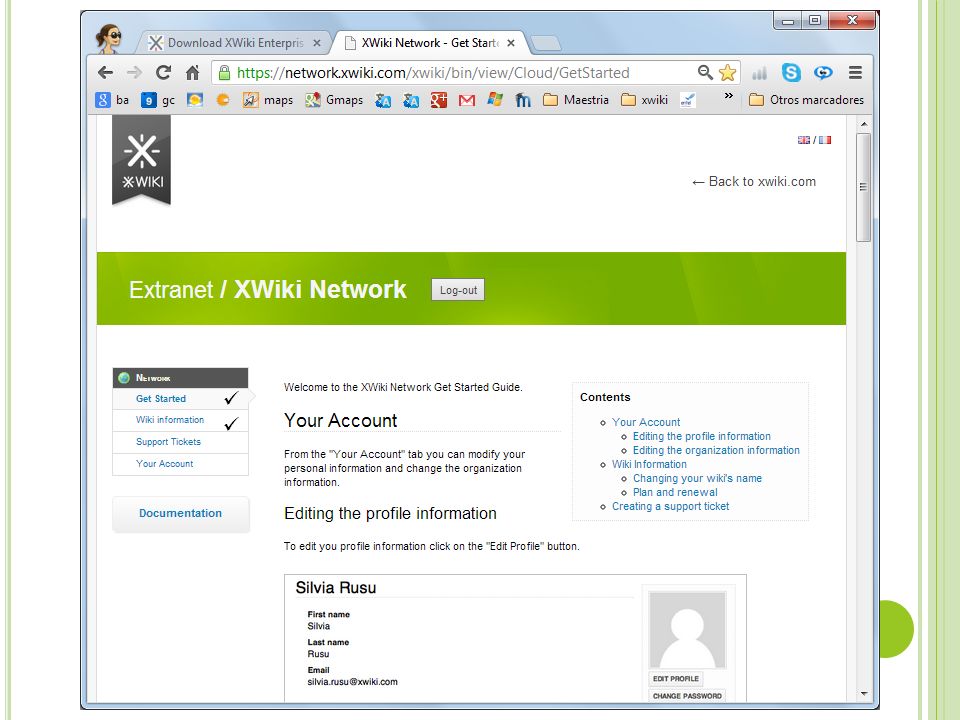Bookmark this page with the star icon

(x=727, y=73)
